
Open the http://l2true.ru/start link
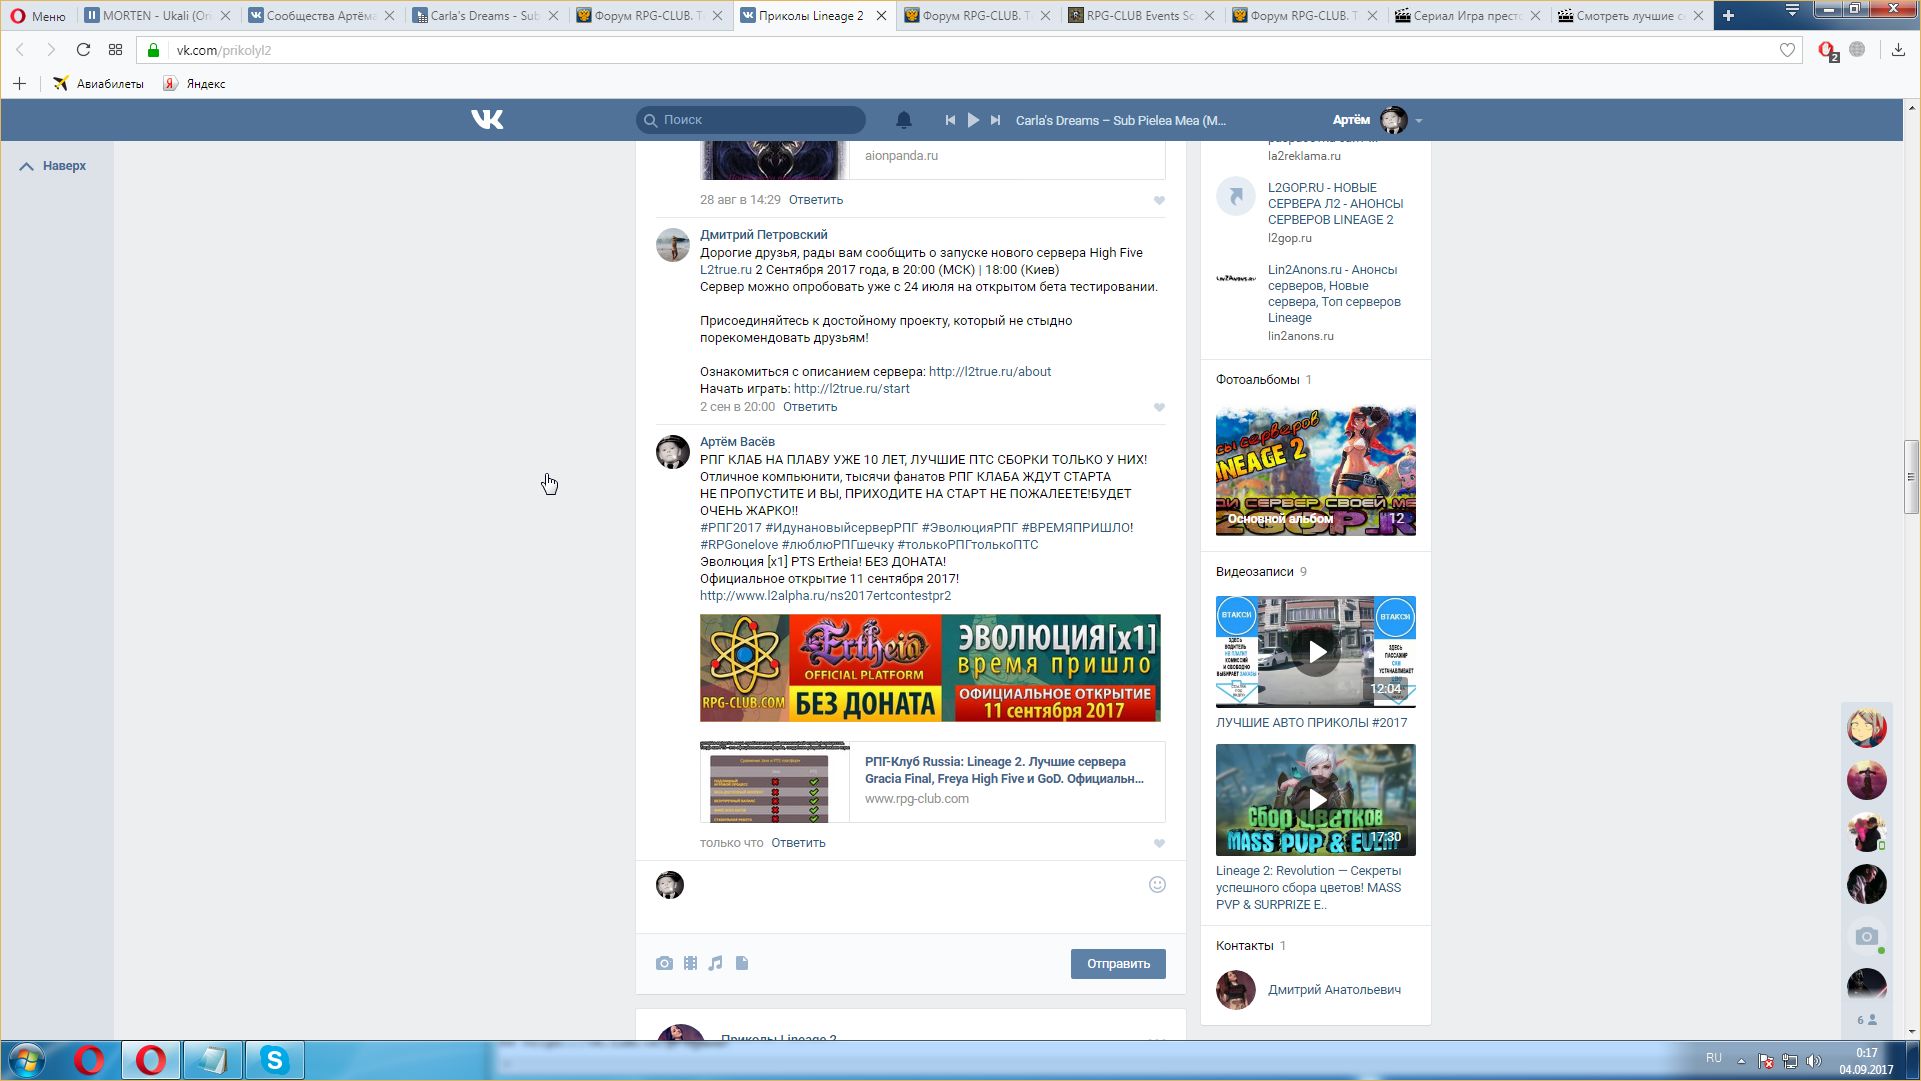(x=852, y=389)
